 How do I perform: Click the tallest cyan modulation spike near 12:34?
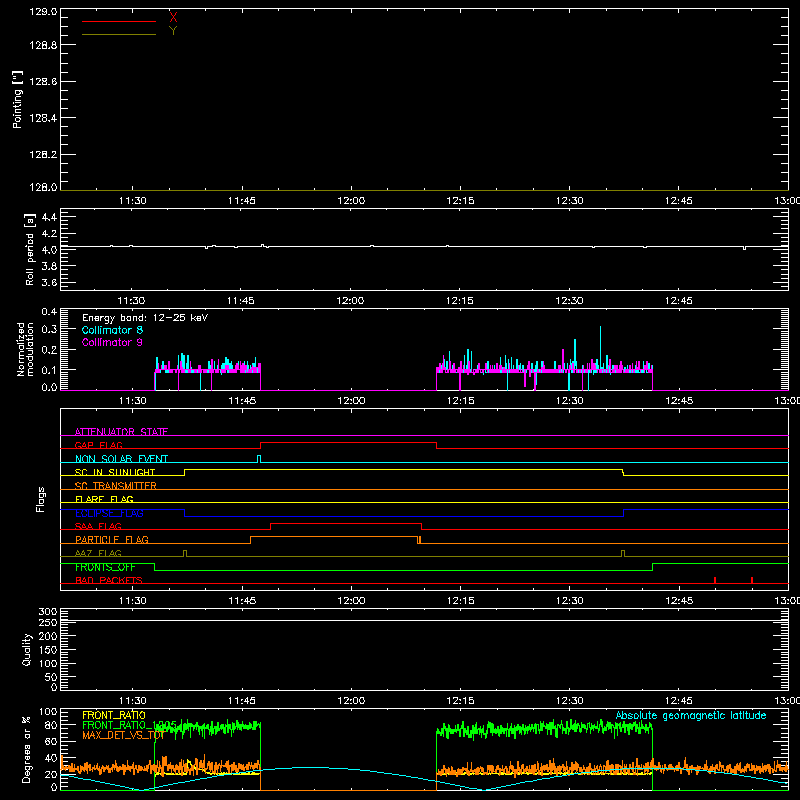601,349
